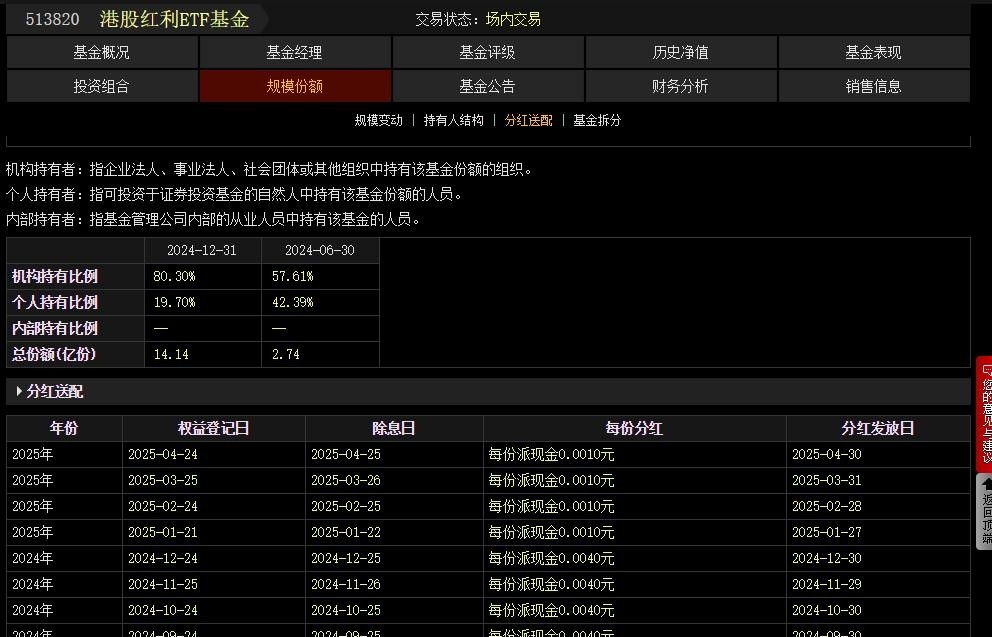Click the 个人持有比例 row label
The width and height of the screenshot is (992, 637).
coord(55,302)
